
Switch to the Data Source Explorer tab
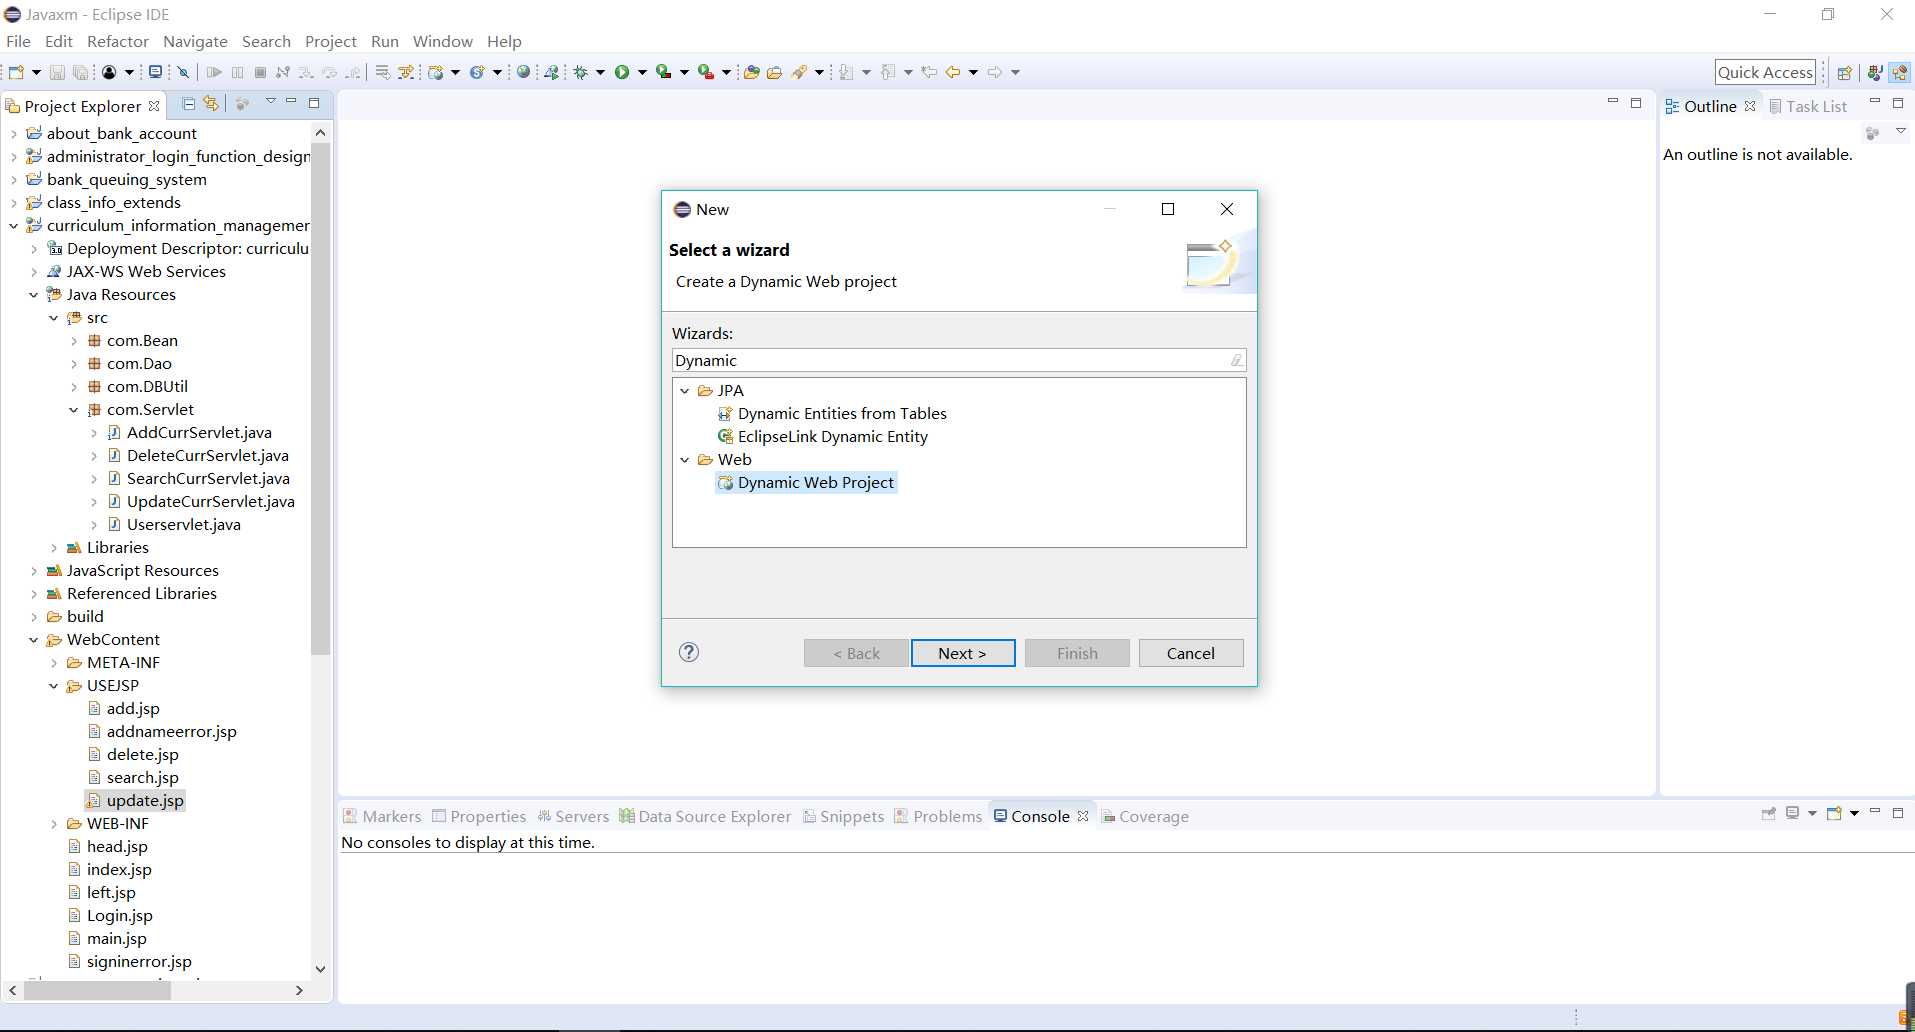click(x=705, y=816)
